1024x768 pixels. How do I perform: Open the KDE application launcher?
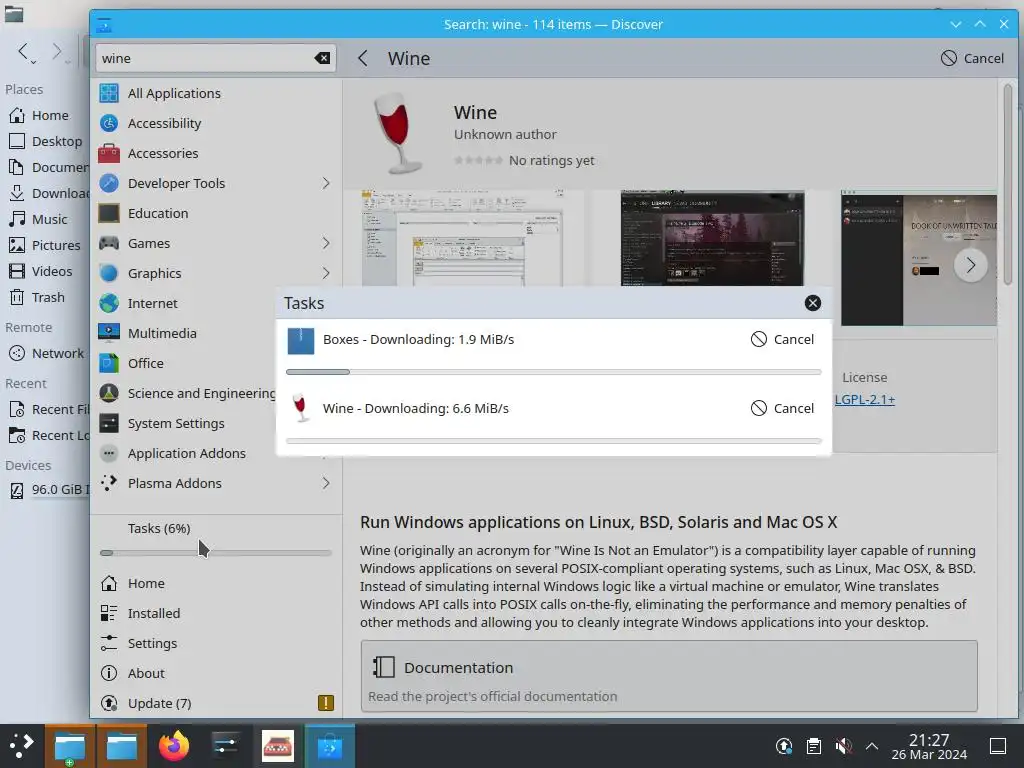point(22,746)
